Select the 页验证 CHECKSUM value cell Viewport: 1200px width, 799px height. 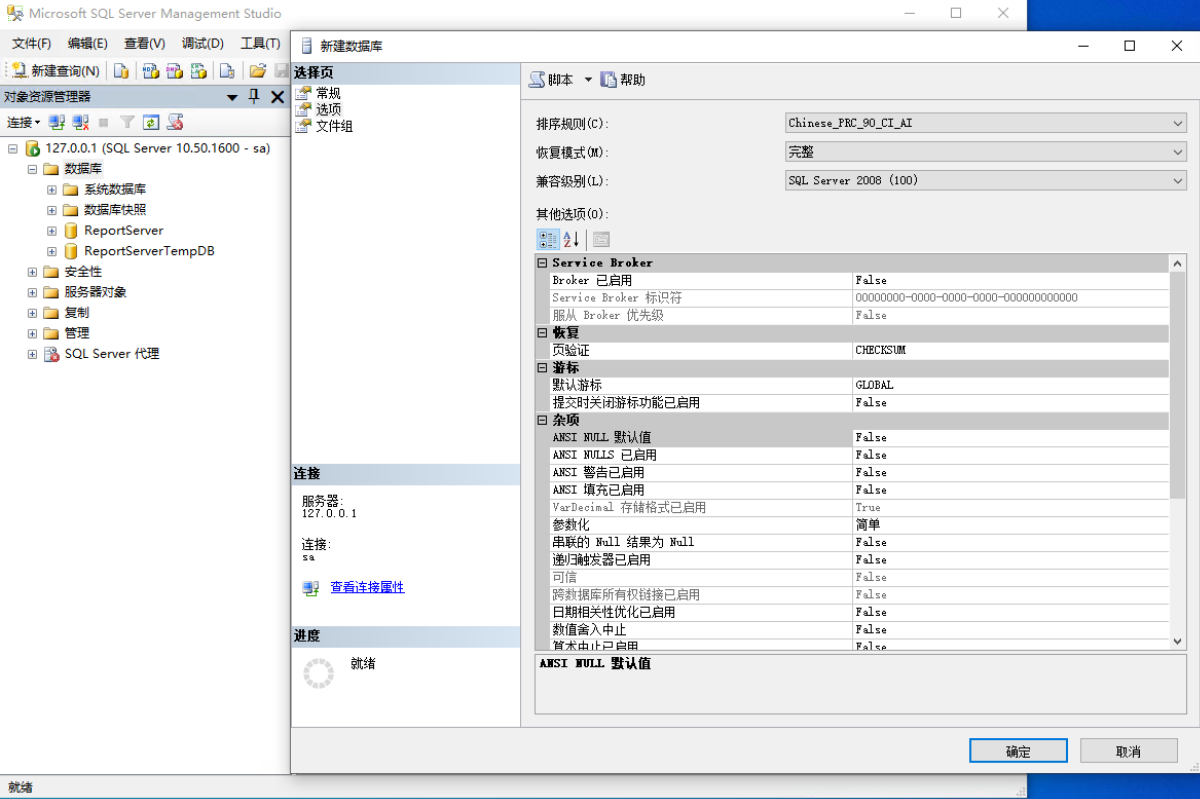click(1010, 351)
